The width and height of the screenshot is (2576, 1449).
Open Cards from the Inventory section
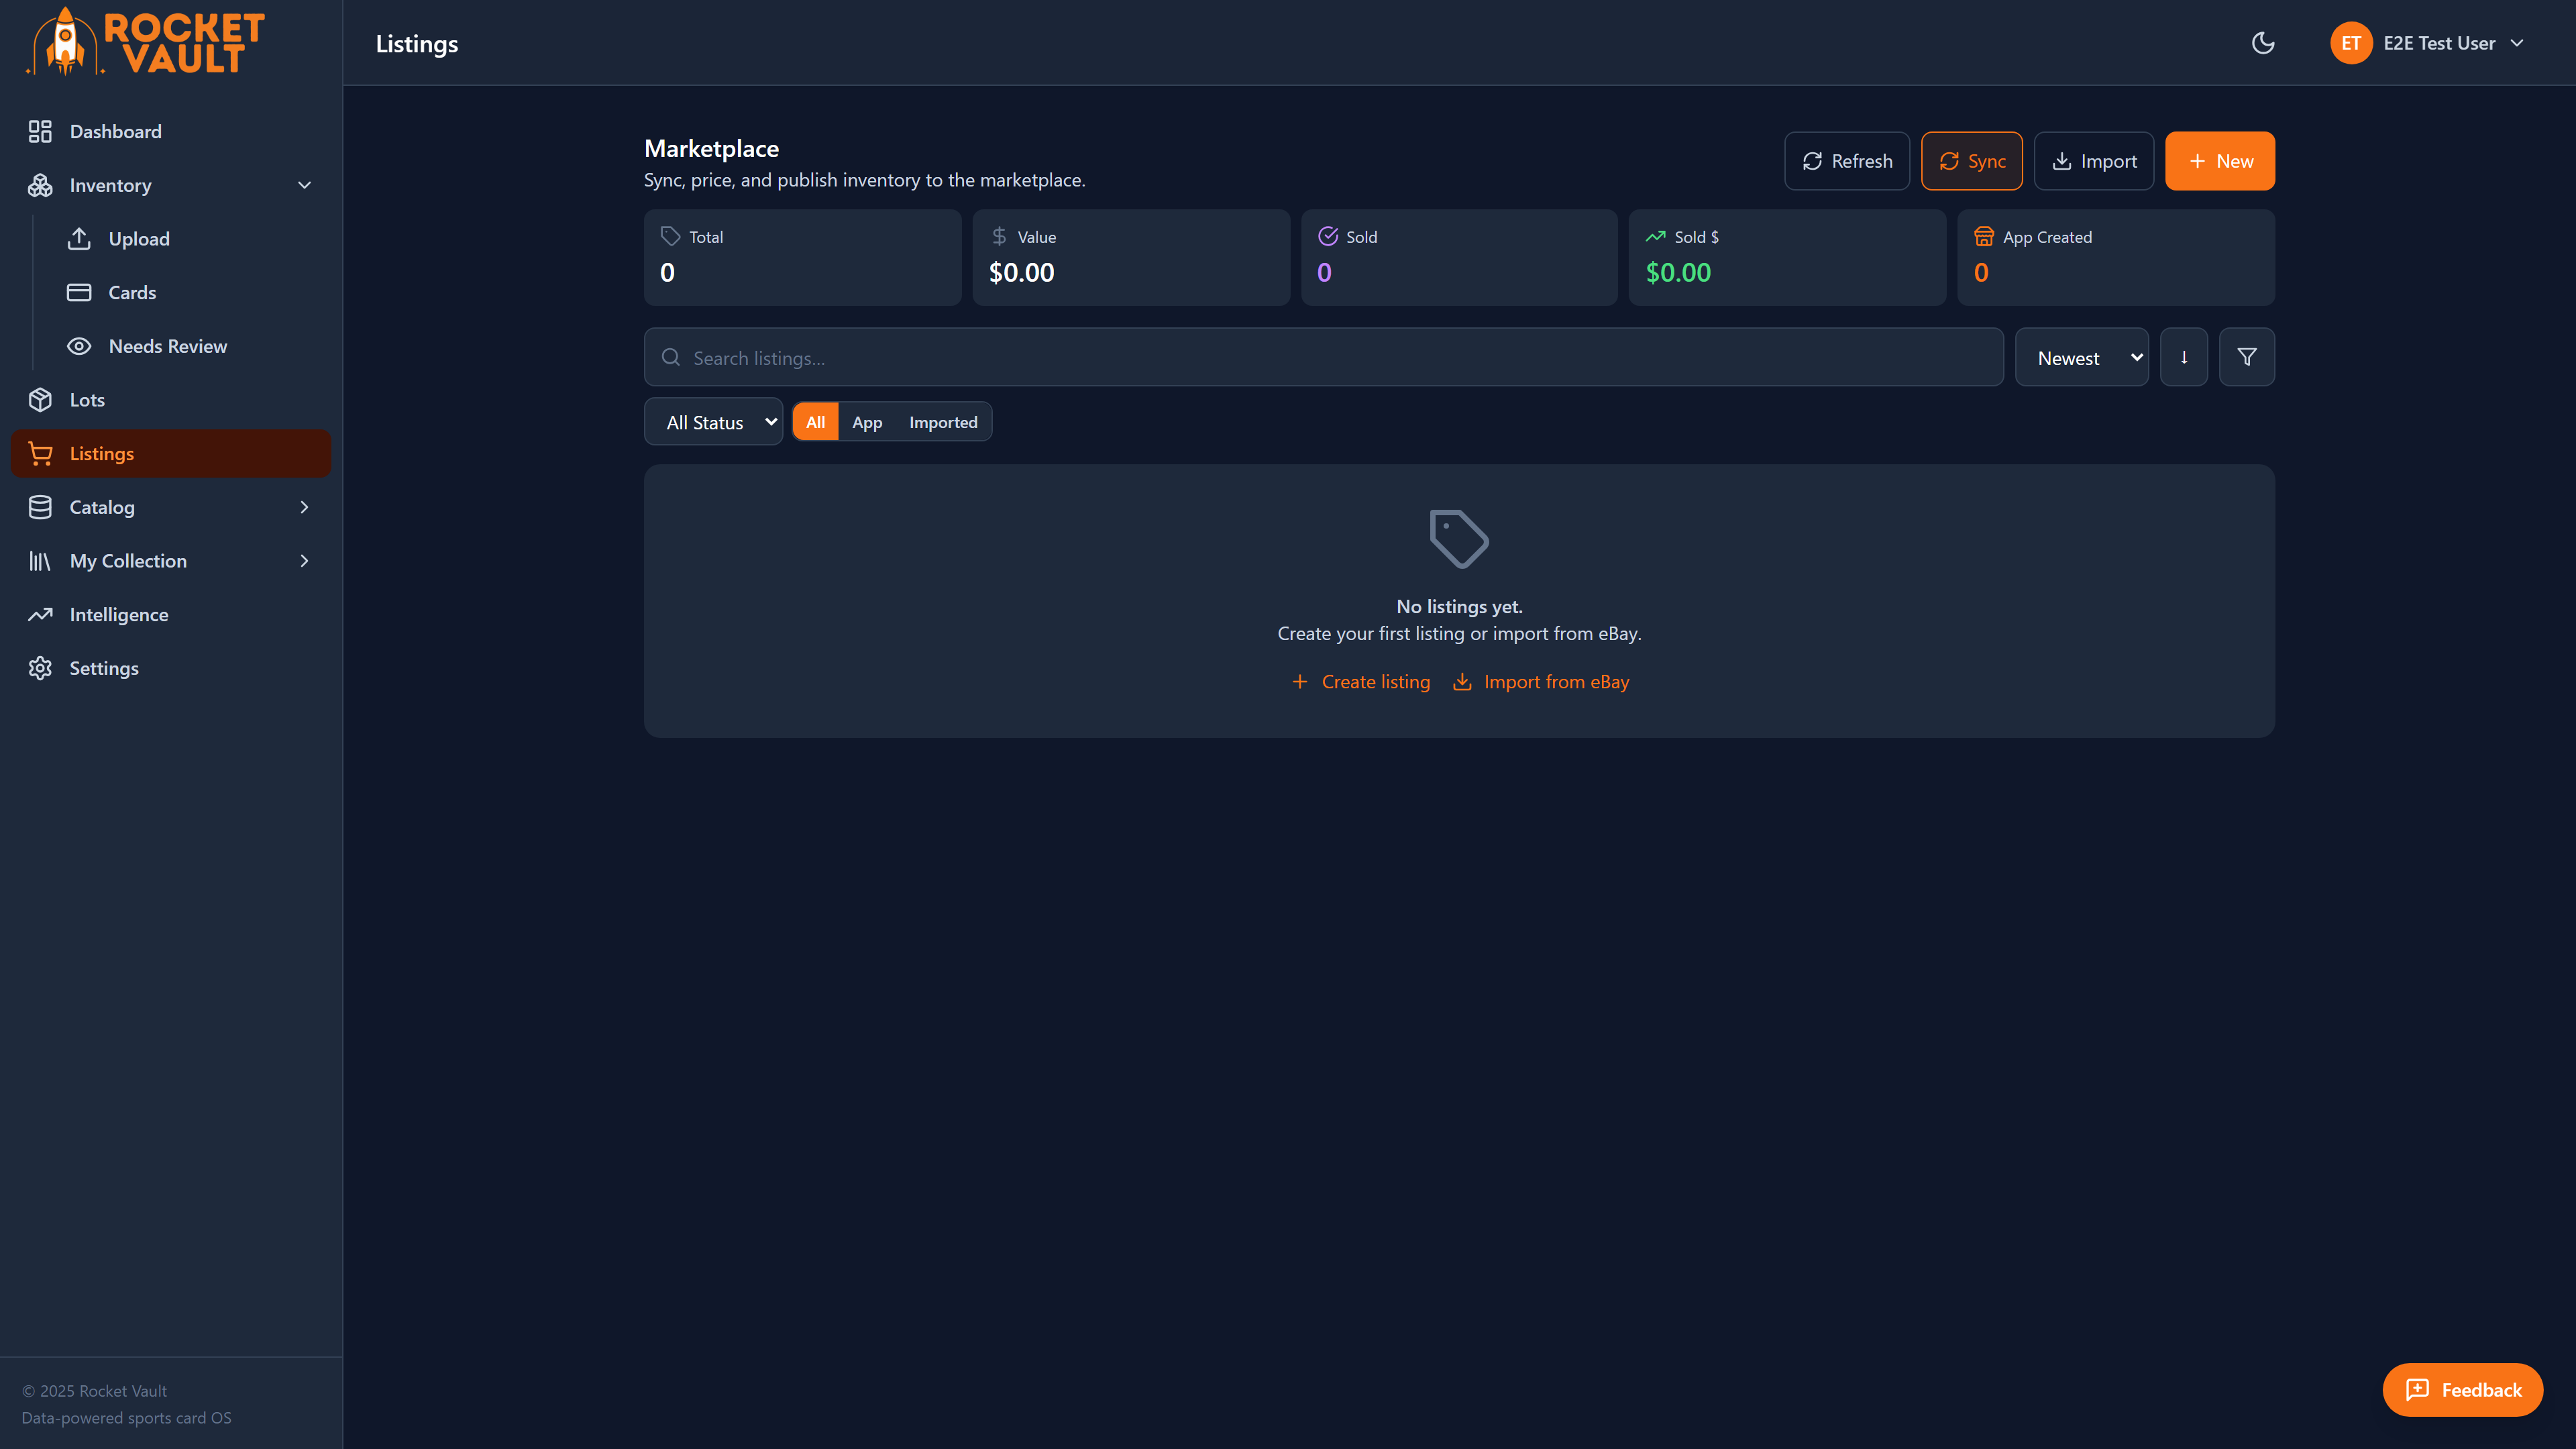point(132,292)
